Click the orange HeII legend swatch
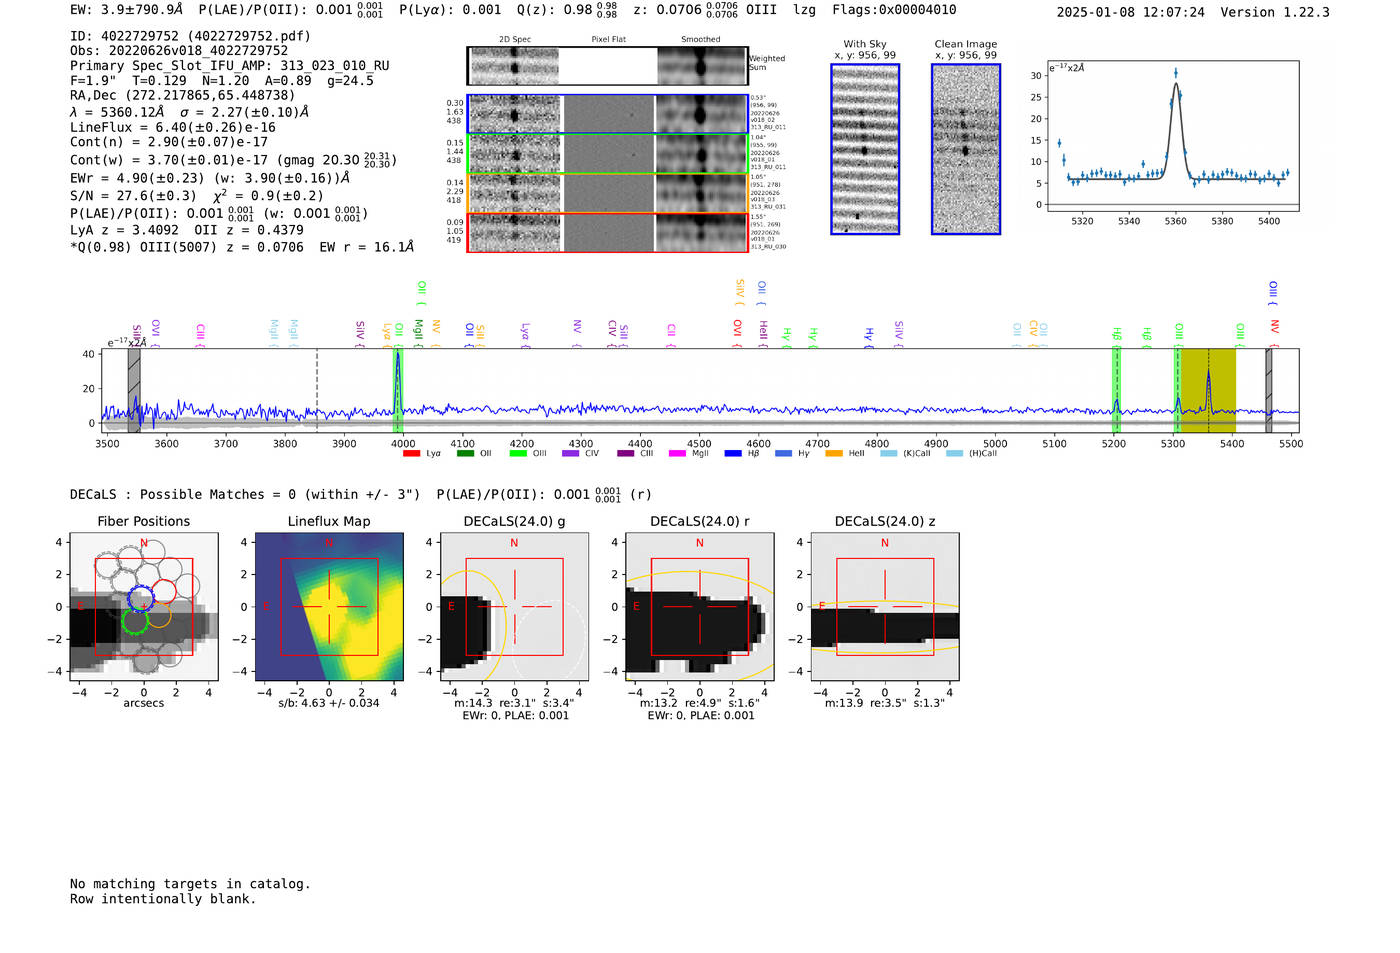The image size is (1400, 953). 834,454
